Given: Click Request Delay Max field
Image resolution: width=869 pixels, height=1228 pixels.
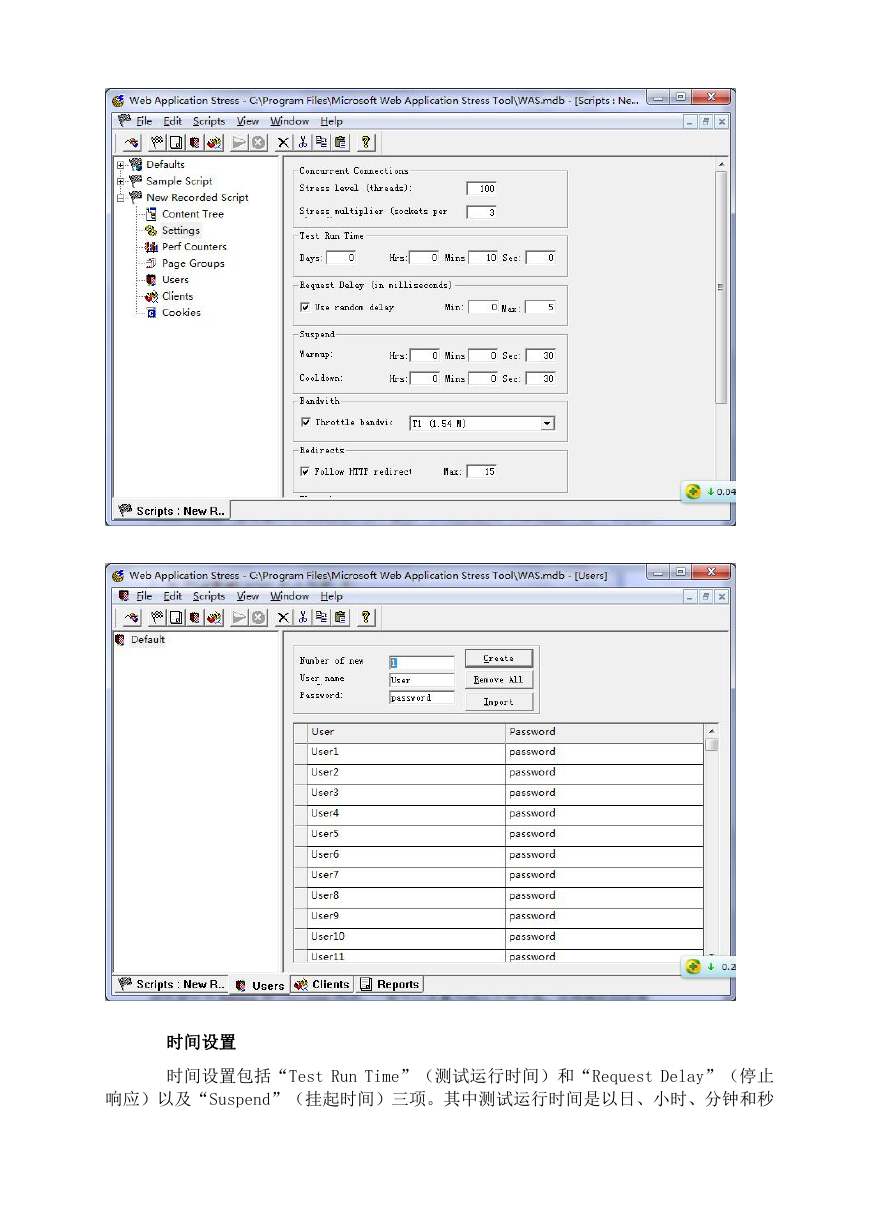Looking at the screenshot, I should [540, 307].
